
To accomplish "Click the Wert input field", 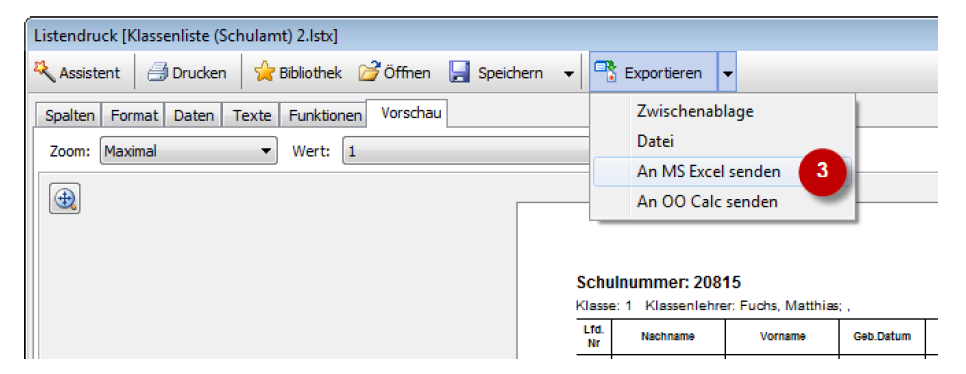I will (466, 151).
